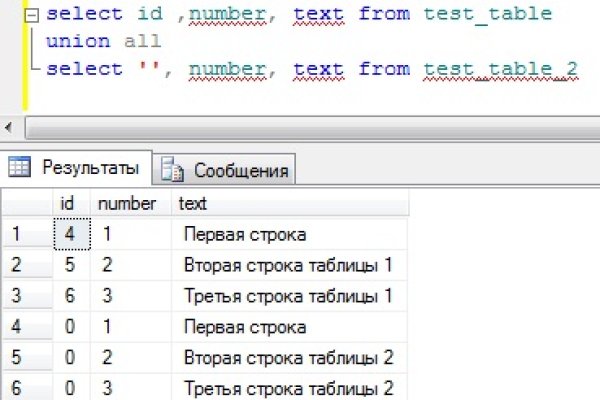
Task: Click the grid's top-left select-all corner
Action: click(26, 203)
